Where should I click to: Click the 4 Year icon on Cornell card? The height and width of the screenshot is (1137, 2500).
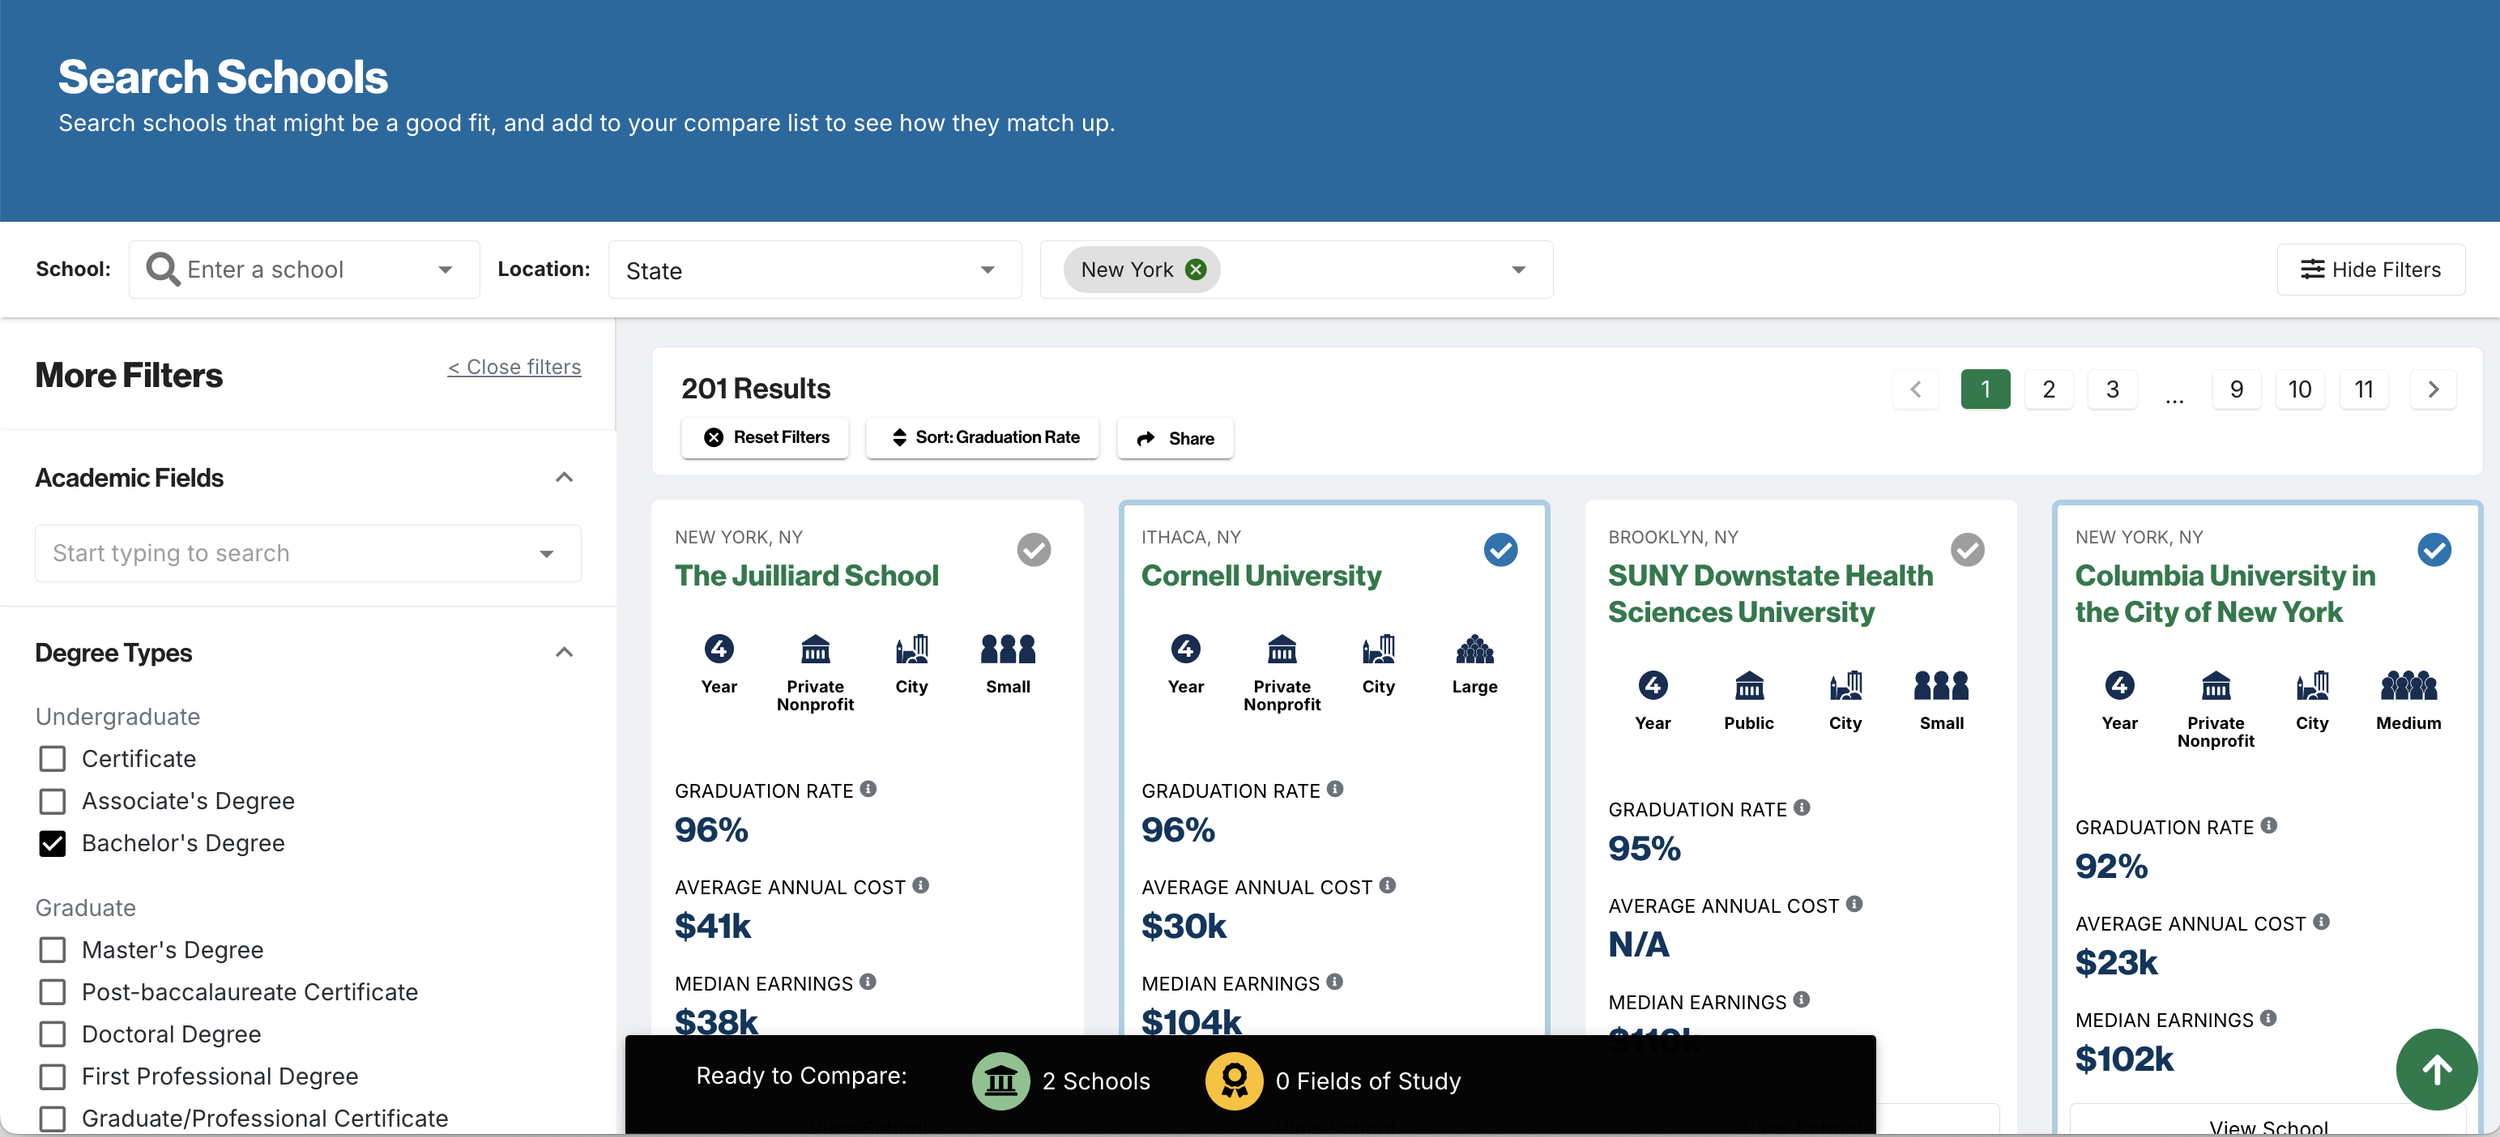[x=1186, y=649]
